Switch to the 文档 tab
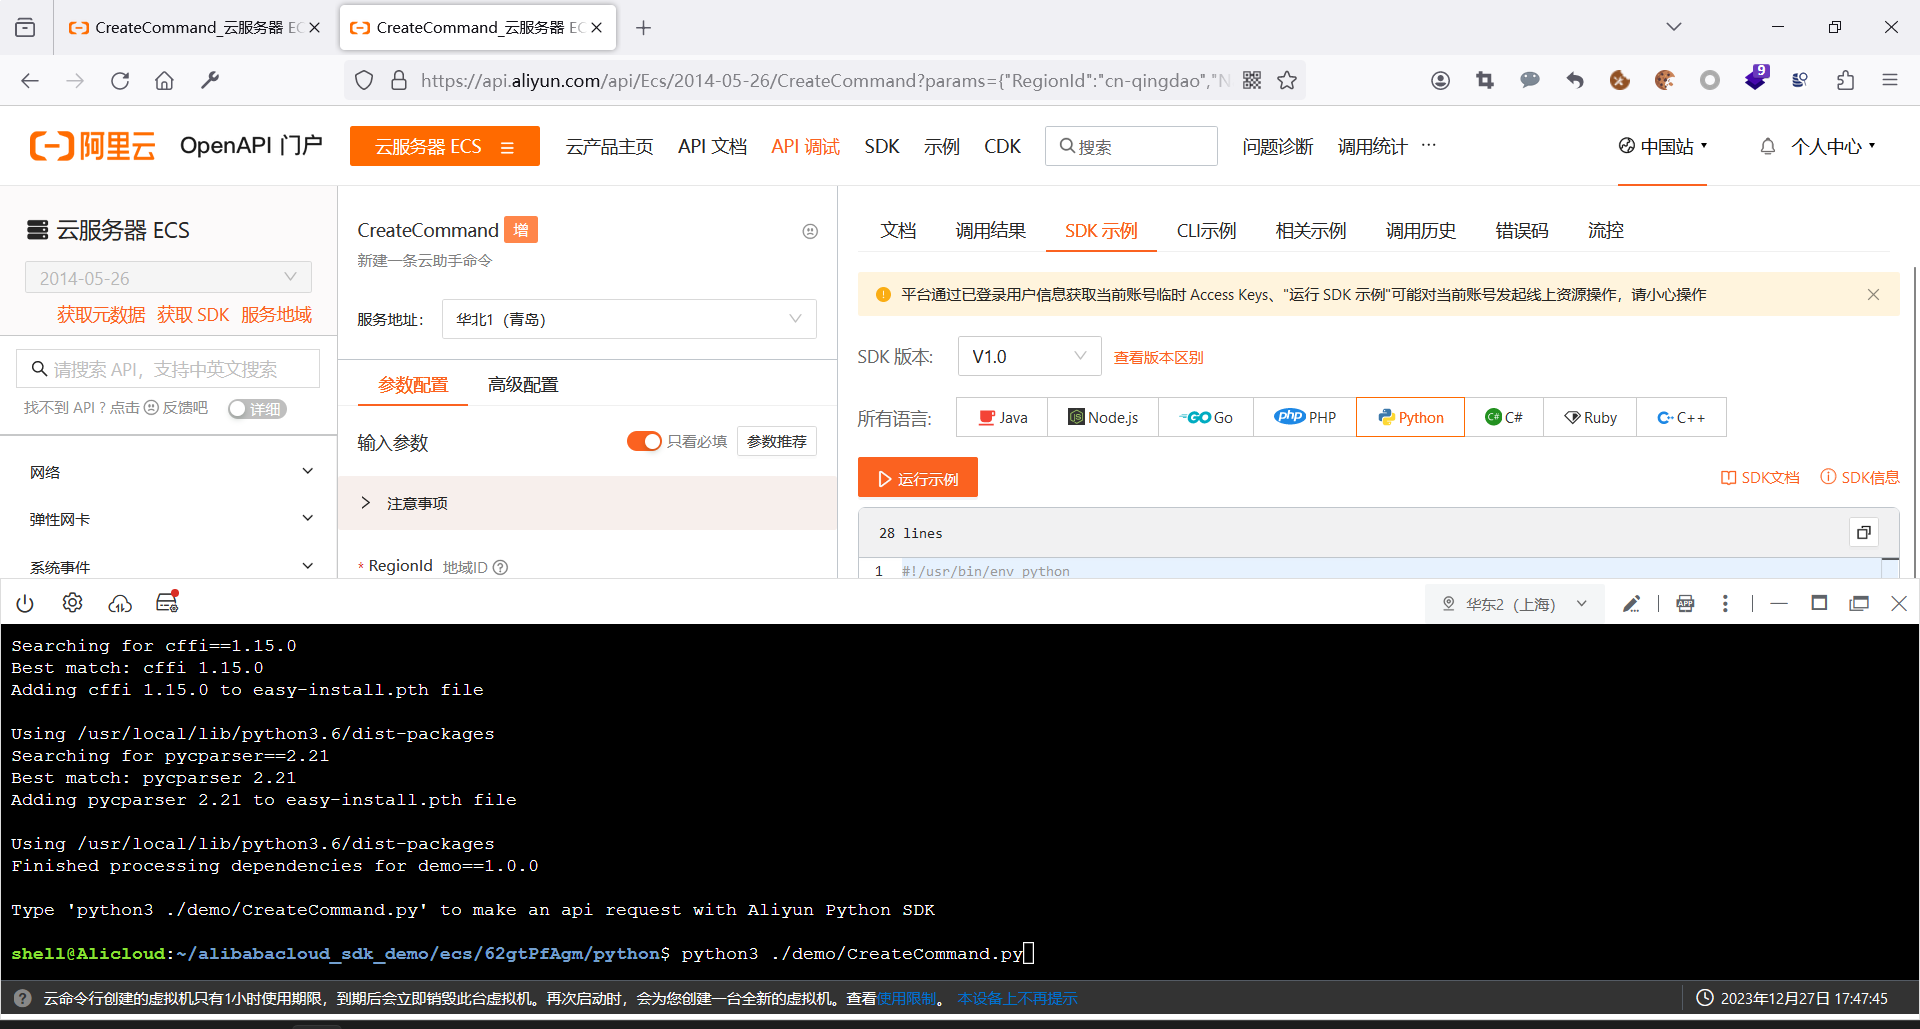 [x=898, y=231]
